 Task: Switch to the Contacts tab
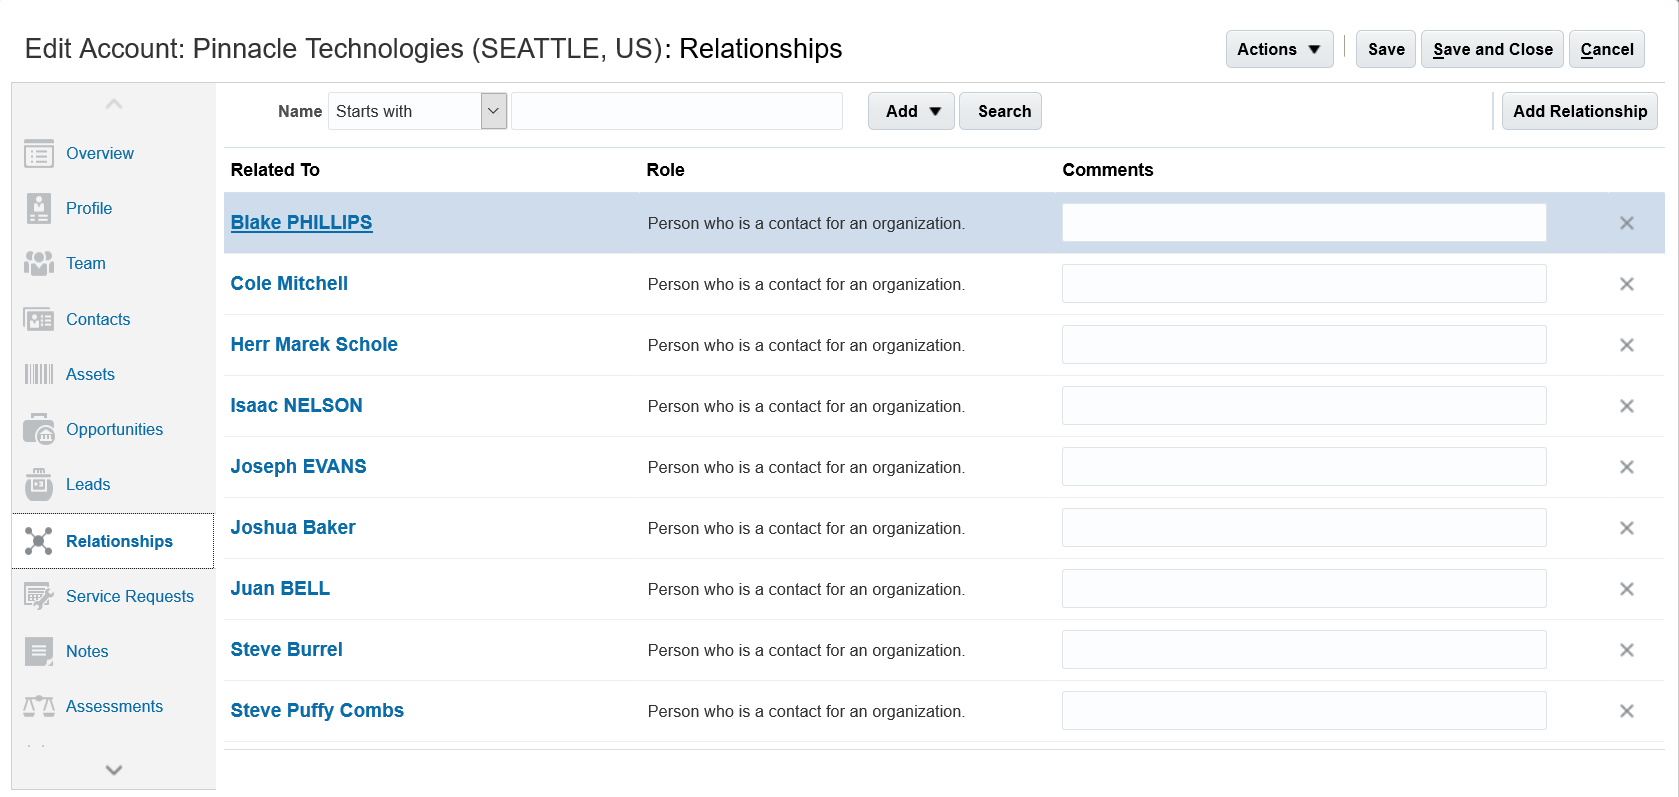tap(98, 319)
